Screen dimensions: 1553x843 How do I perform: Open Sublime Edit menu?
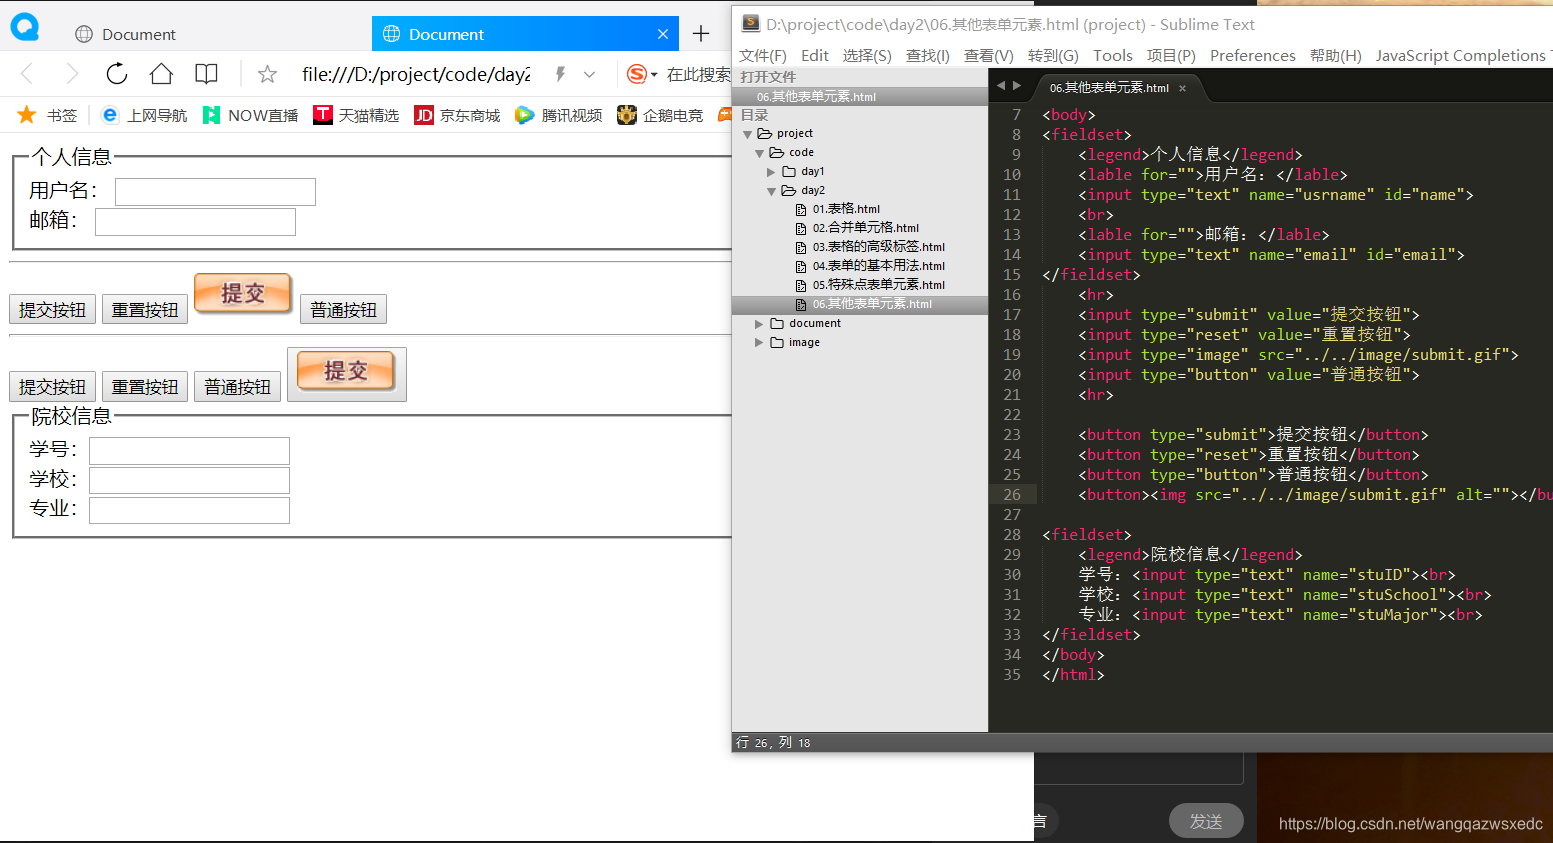point(815,55)
